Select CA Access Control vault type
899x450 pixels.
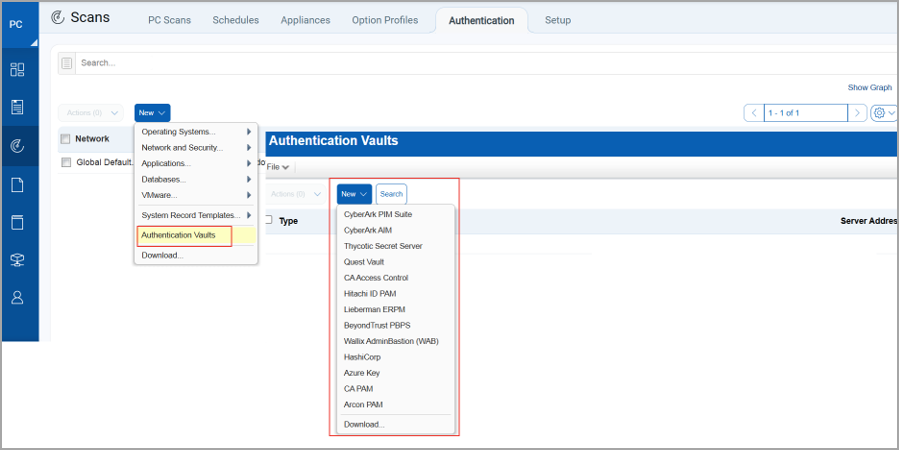[x=395, y=278]
